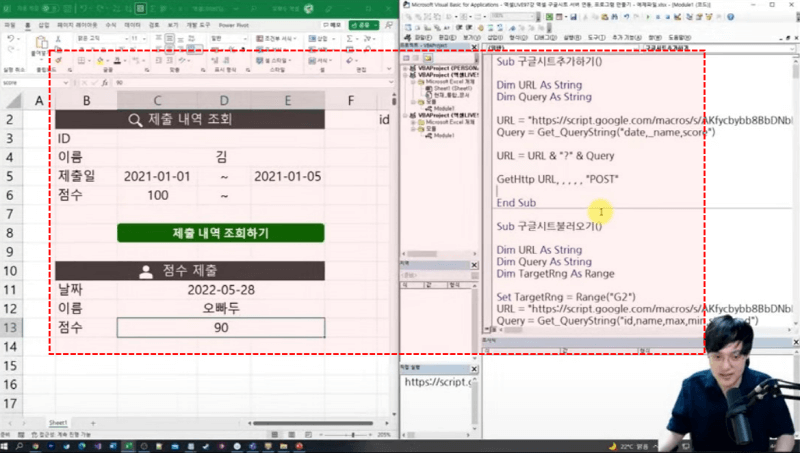Screen dimensions: 800x453
Task: Click the Excel Undo icon
Action: (x=10, y=39)
